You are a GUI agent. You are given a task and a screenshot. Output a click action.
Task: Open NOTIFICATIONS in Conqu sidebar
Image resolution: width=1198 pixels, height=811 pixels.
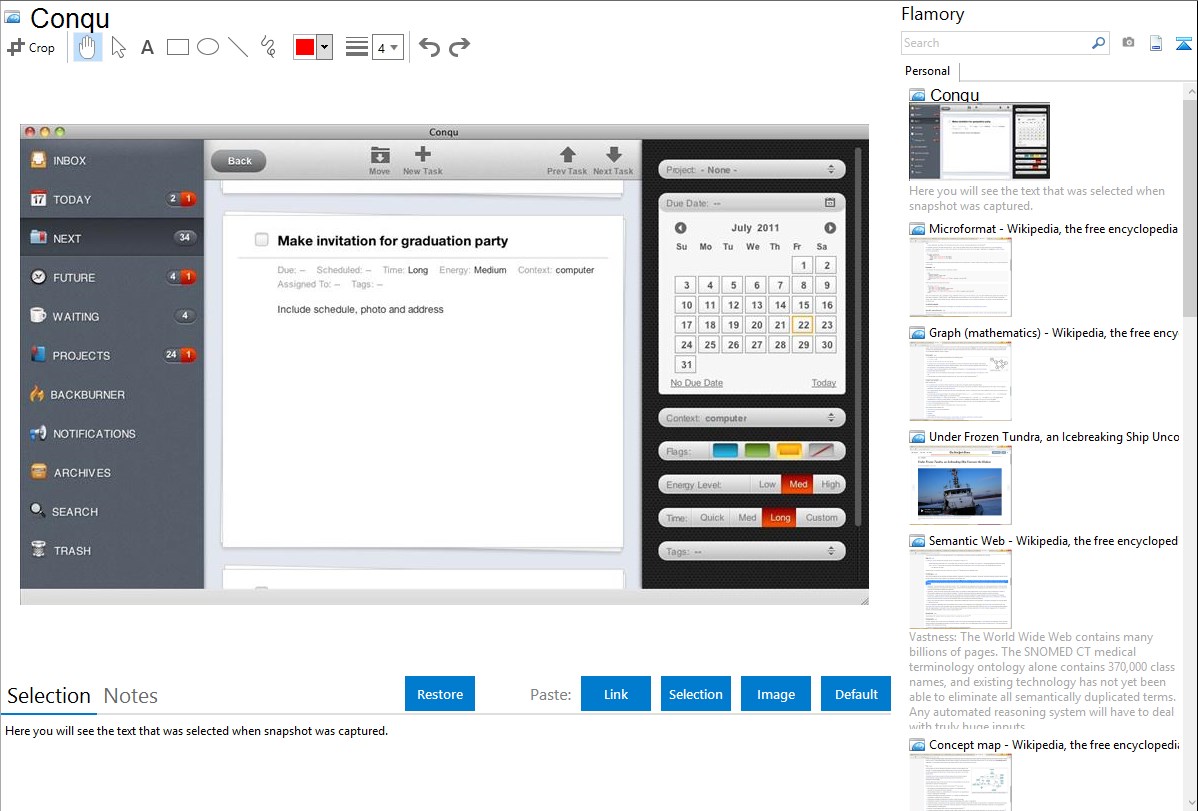112,433
